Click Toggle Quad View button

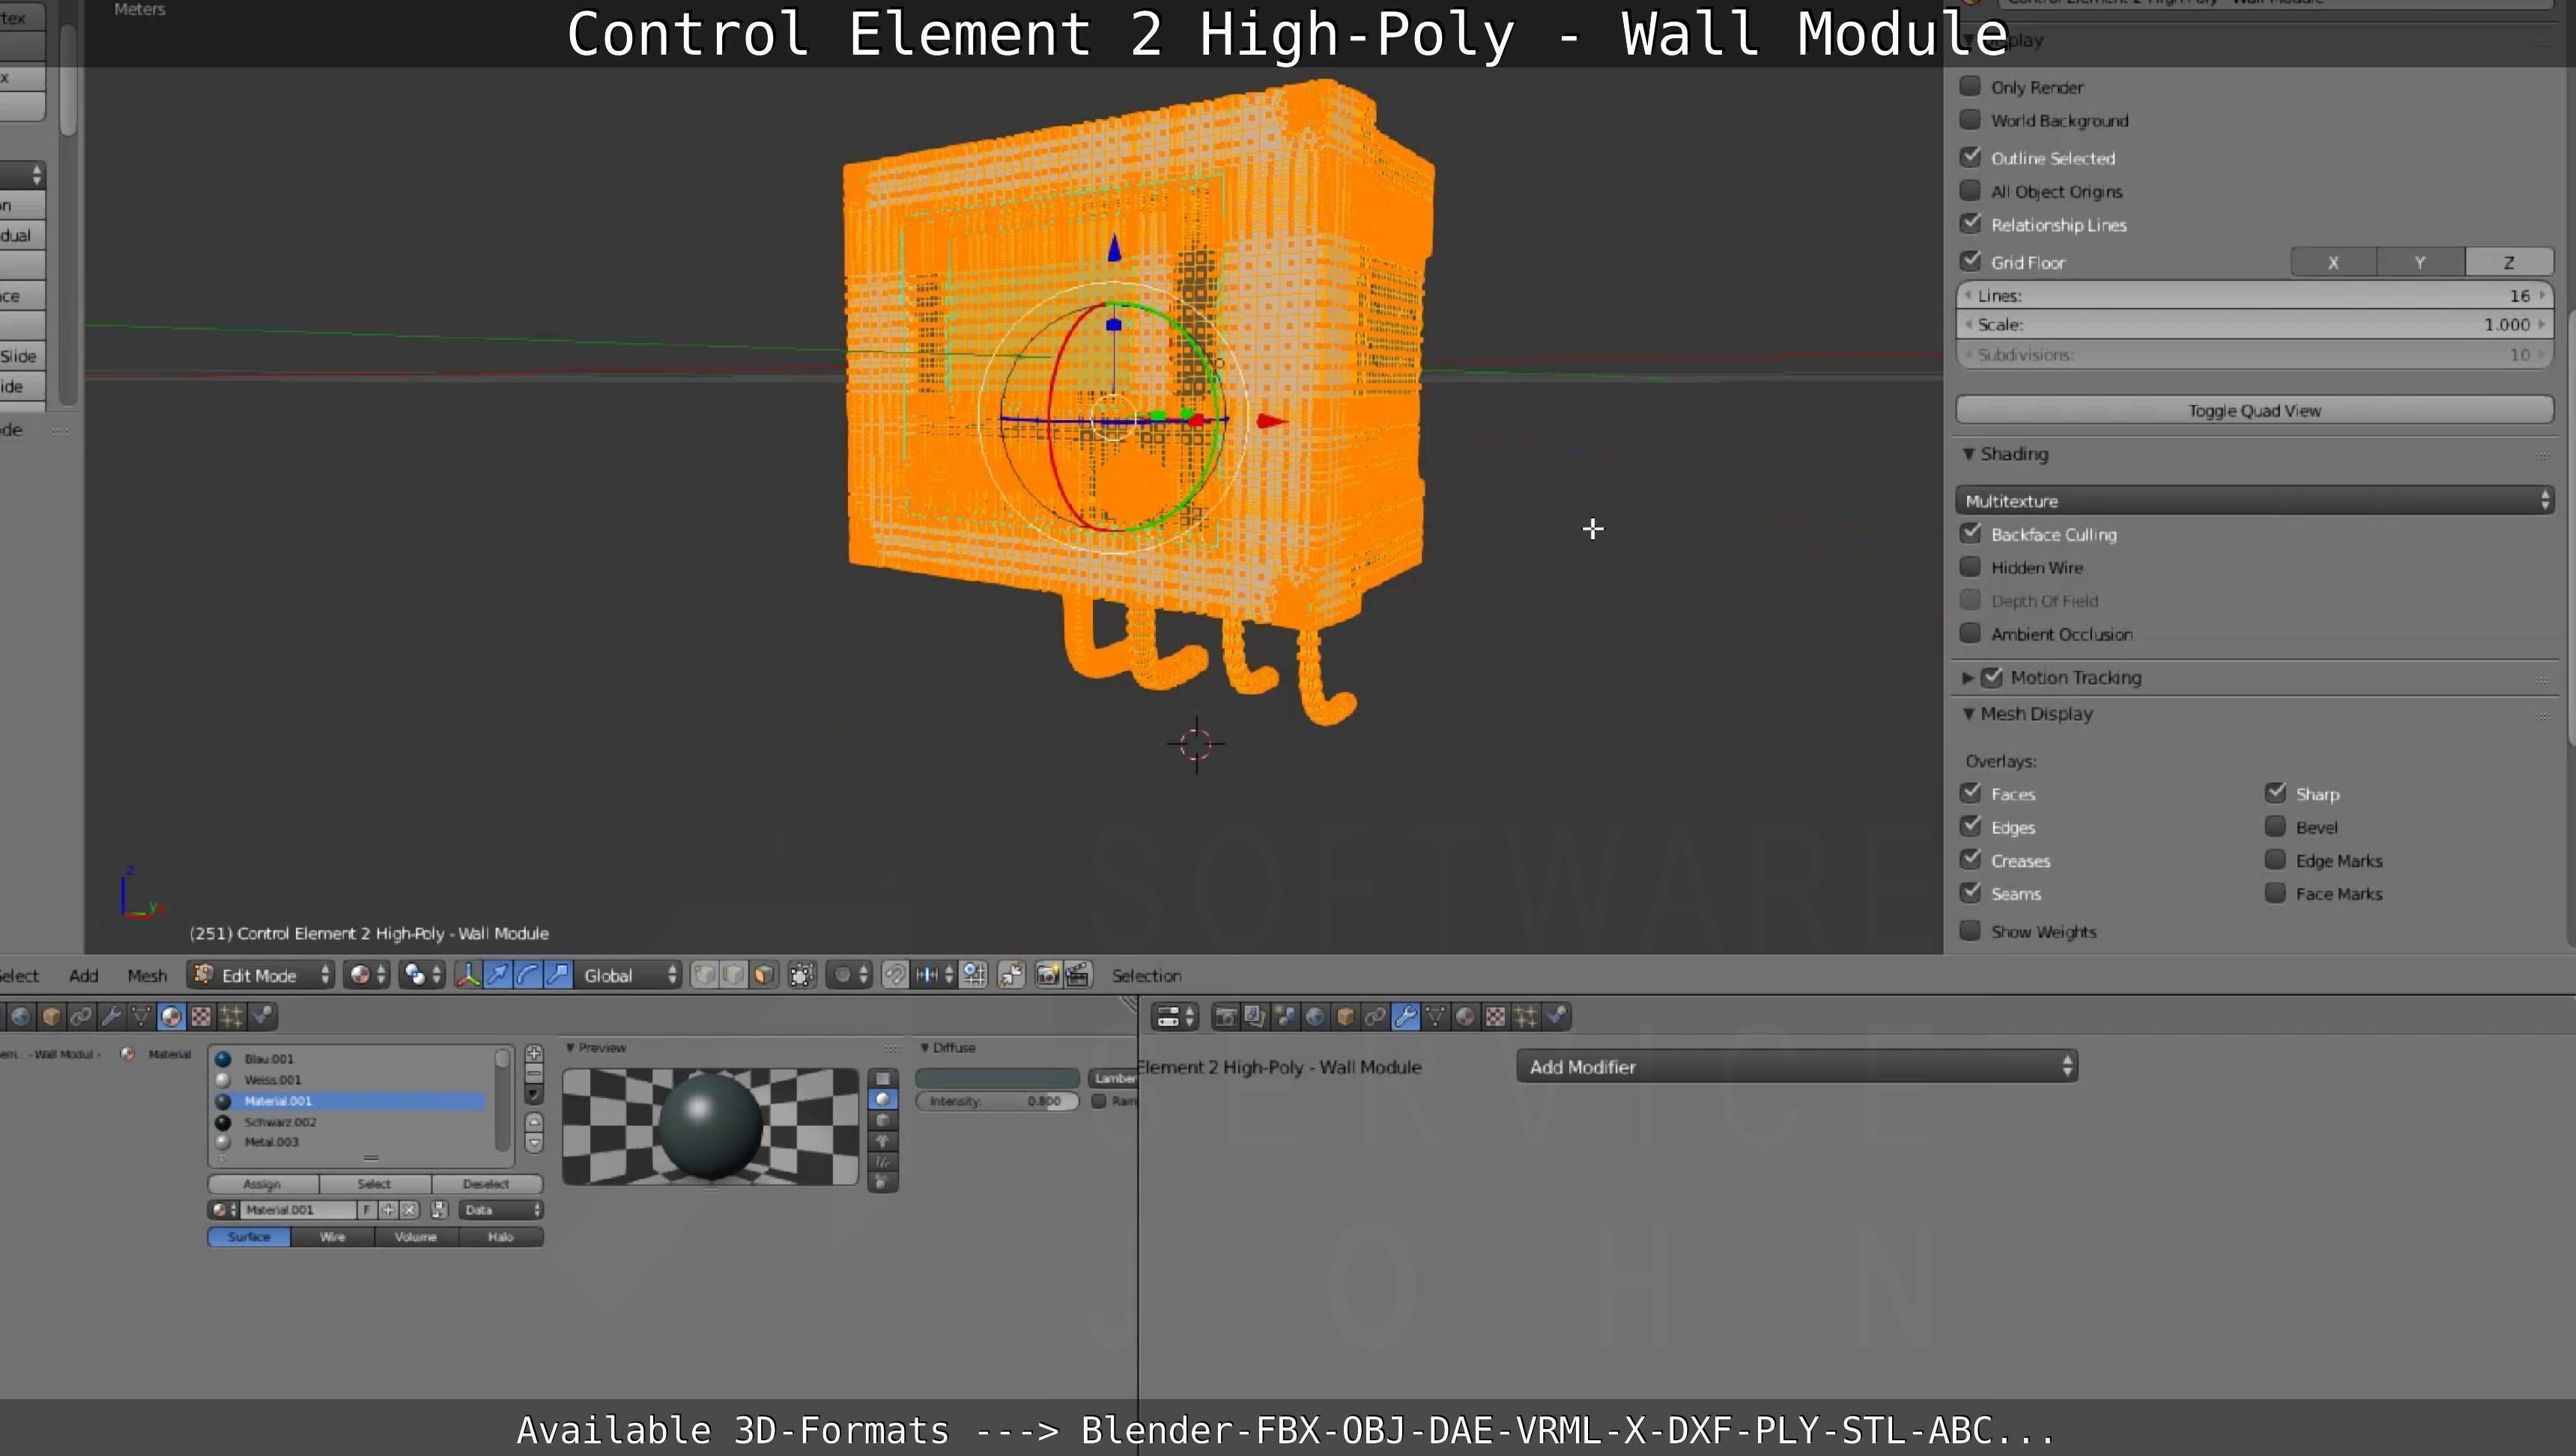pos(2254,410)
